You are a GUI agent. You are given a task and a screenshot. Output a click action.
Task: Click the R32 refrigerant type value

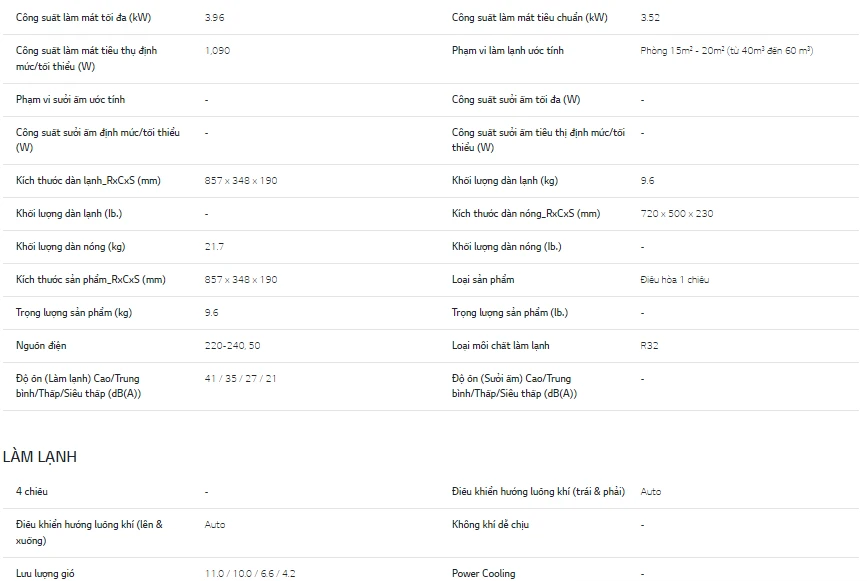650,346
